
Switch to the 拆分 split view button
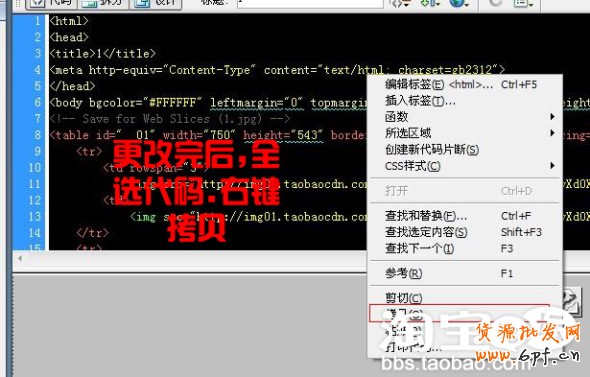coord(103,3)
